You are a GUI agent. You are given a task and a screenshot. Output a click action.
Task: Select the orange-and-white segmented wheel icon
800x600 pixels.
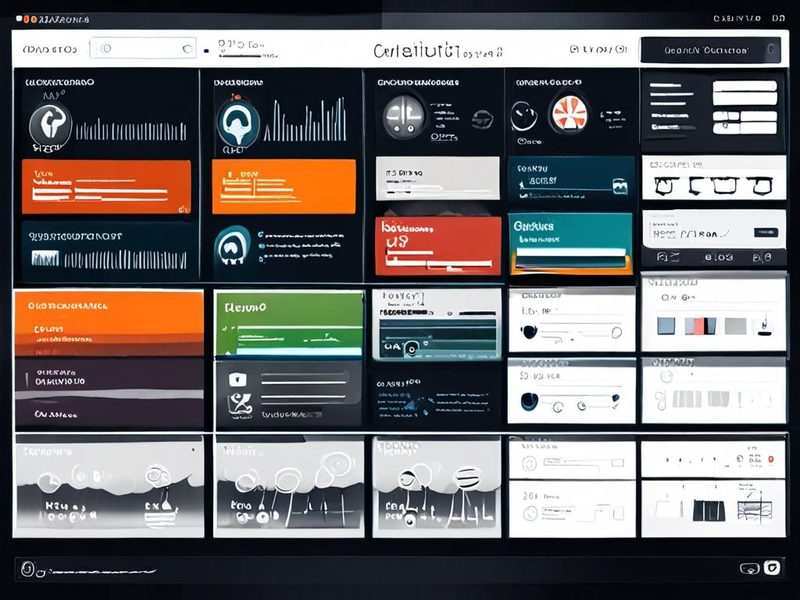point(568,114)
